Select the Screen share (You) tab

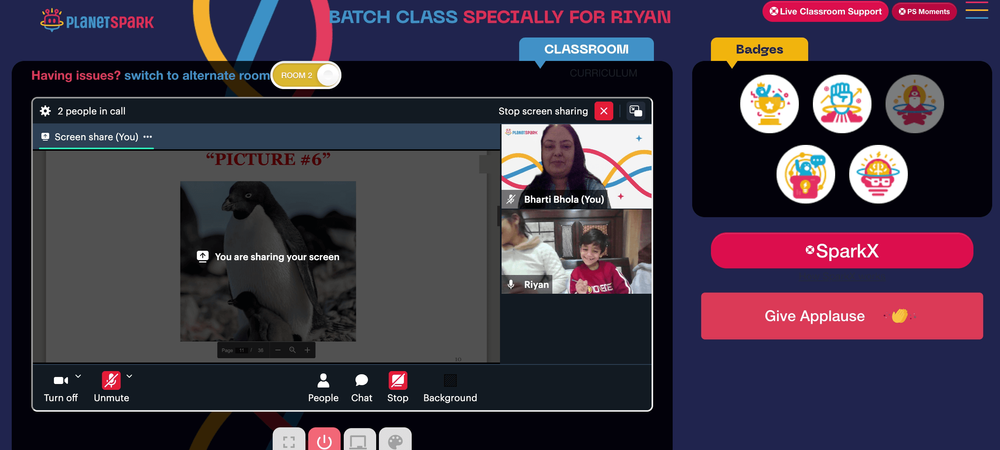[96, 136]
